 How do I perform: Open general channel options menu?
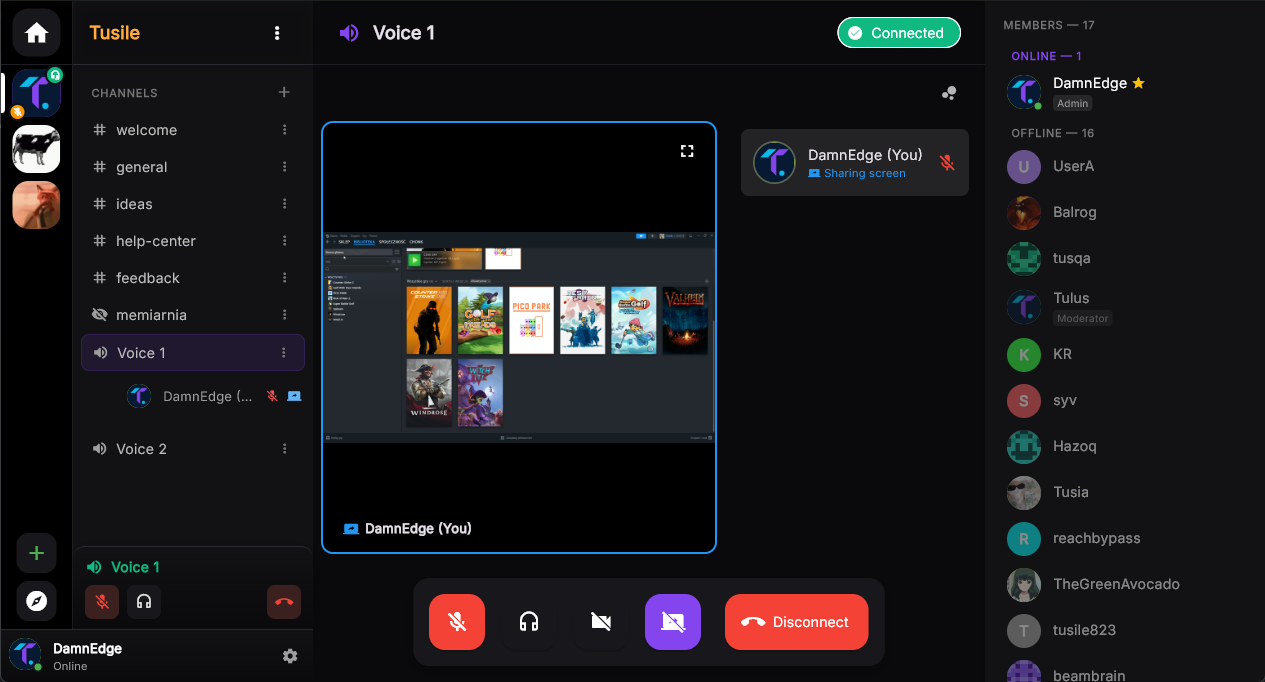tap(285, 167)
